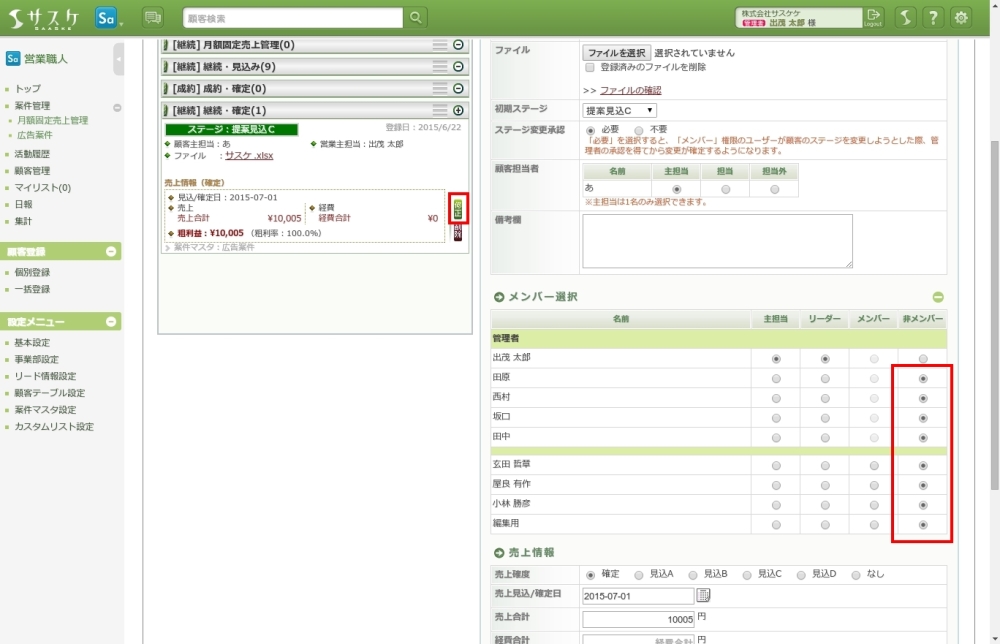Image resolution: width=1000 pixels, height=644 pixels.
Task: Click the search magnifier icon
Action: click(x=415, y=18)
